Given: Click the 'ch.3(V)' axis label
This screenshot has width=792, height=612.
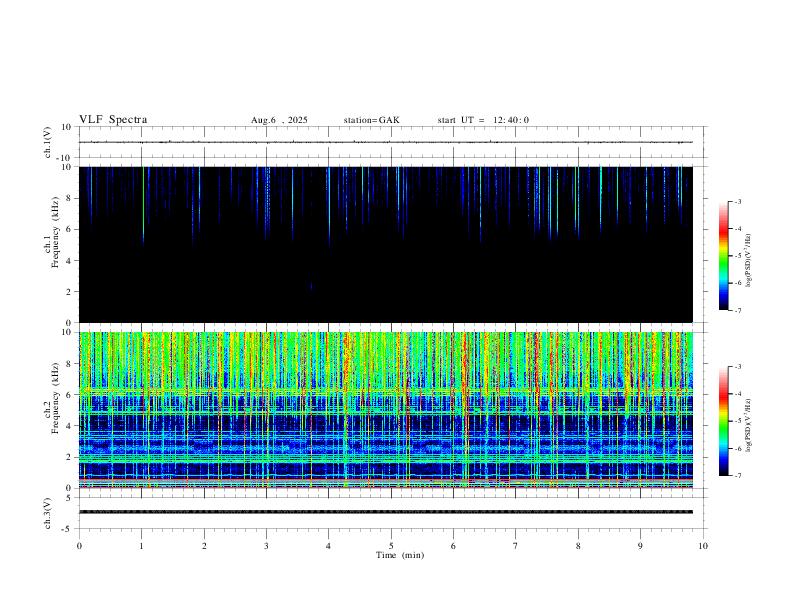Looking at the screenshot, I should coord(48,513).
